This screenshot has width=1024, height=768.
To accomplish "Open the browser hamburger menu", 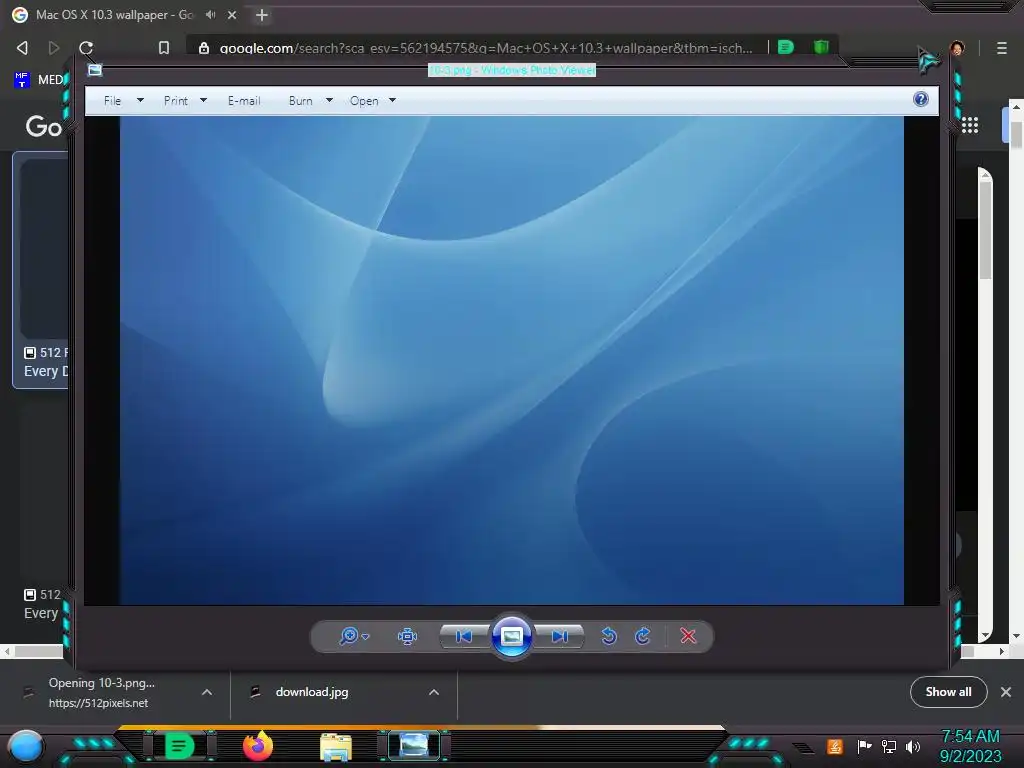I will coord(1002,48).
